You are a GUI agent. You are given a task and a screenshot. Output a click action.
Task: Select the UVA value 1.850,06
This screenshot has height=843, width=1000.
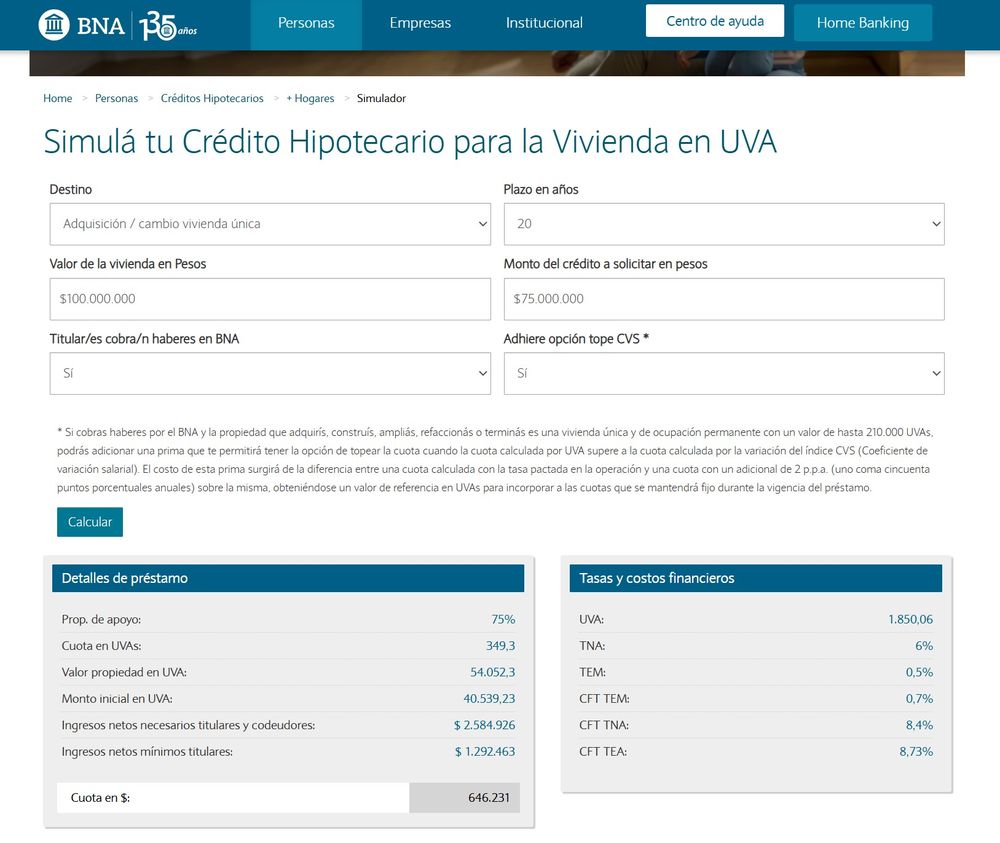[911, 619]
